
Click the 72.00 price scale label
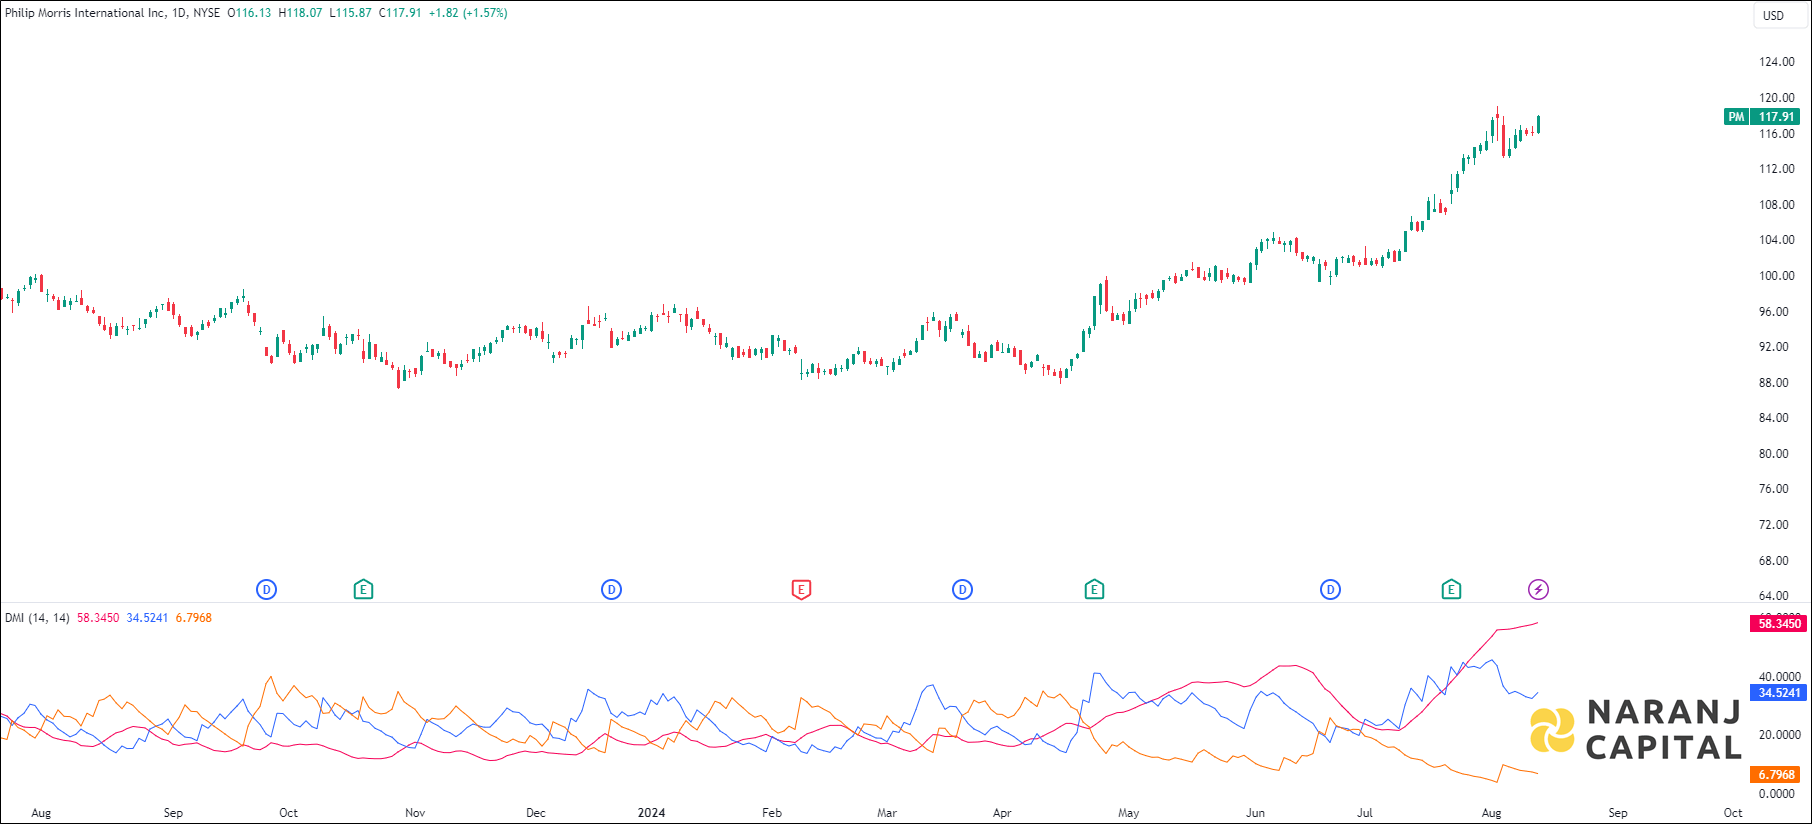pos(1774,525)
